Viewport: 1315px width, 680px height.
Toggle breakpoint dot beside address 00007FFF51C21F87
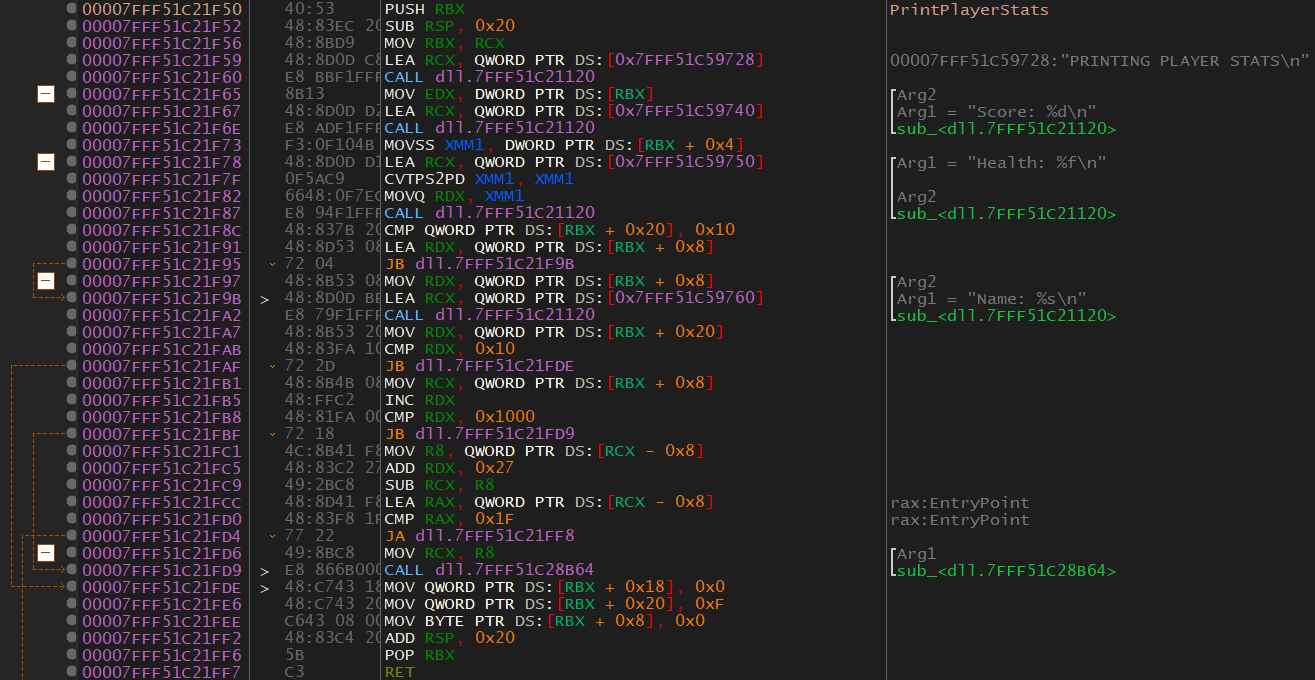tap(72, 213)
